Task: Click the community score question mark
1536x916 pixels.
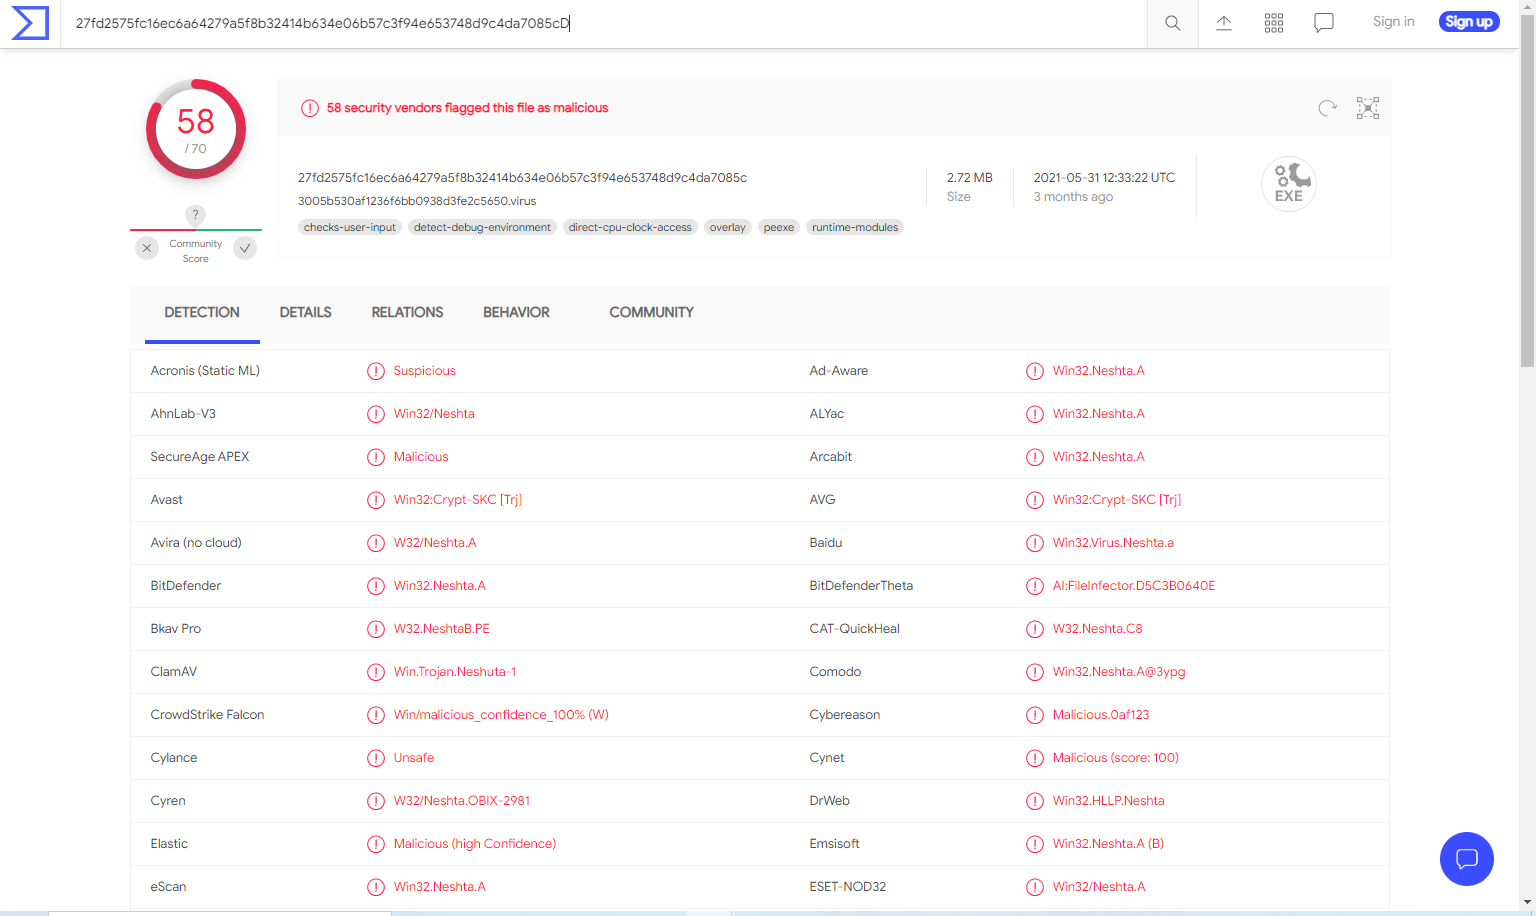Action: click(196, 215)
